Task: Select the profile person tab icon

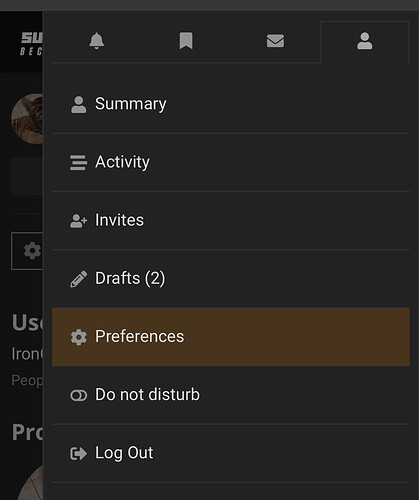Action: tap(365, 41)
